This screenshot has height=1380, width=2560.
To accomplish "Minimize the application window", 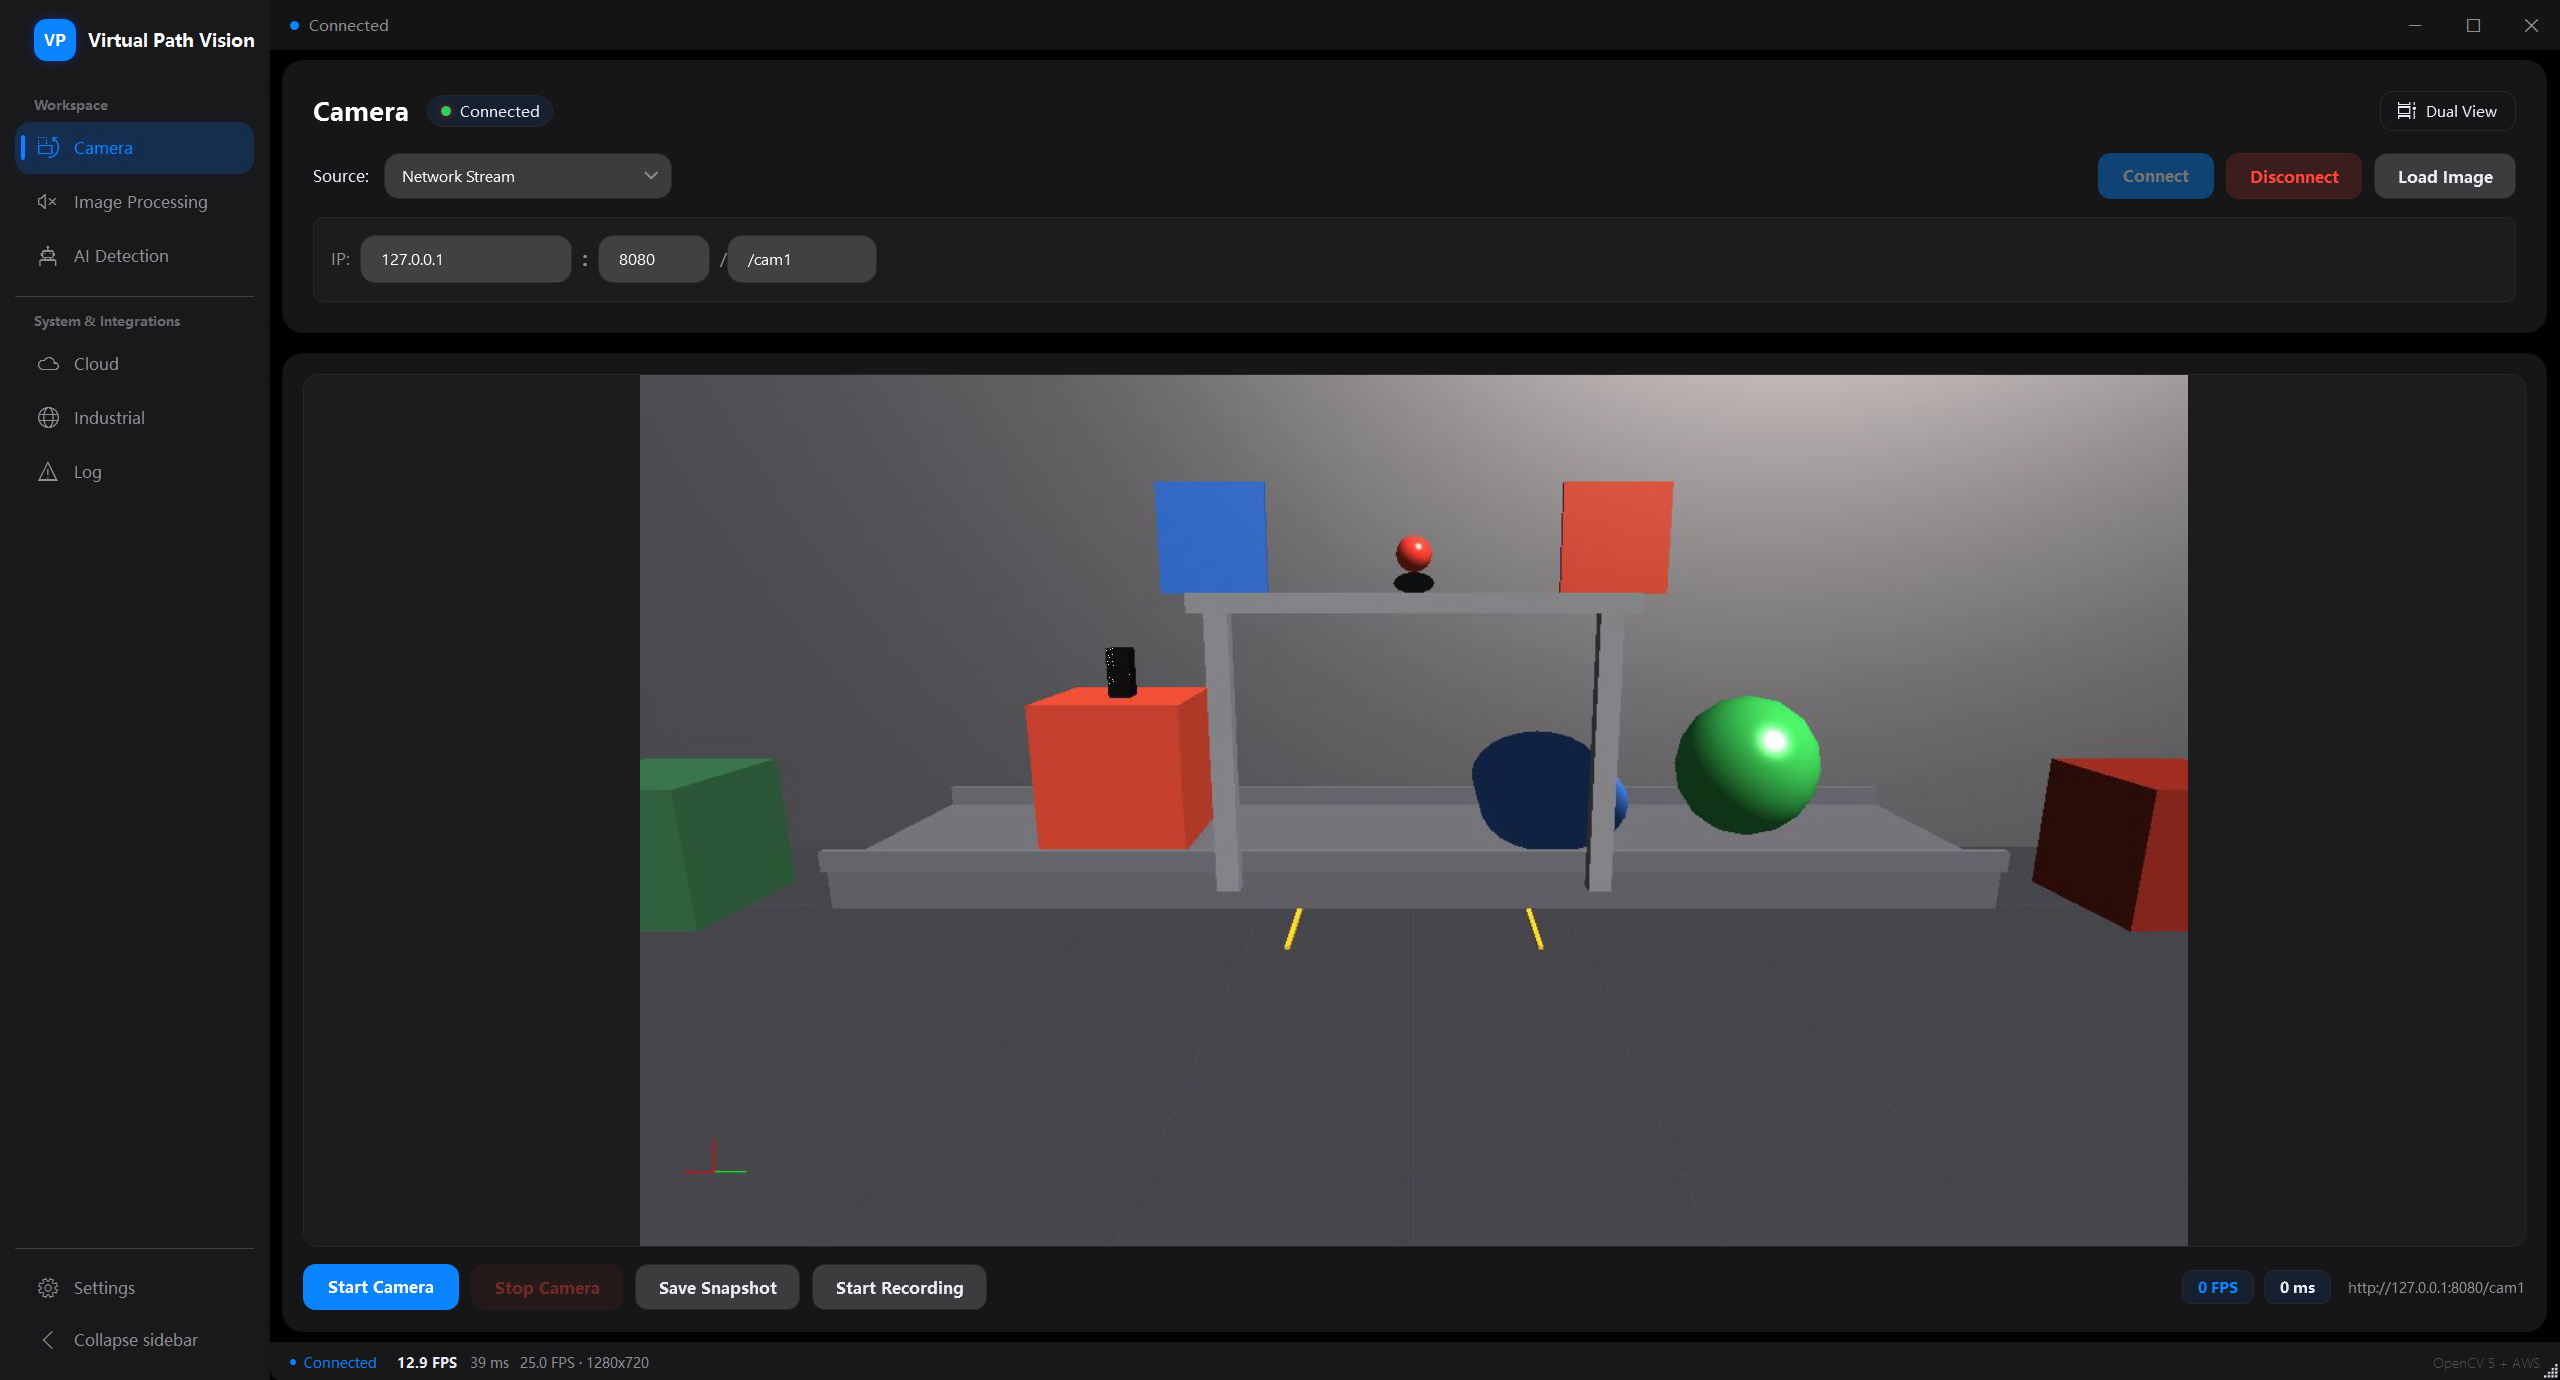I will [2415, 25].
